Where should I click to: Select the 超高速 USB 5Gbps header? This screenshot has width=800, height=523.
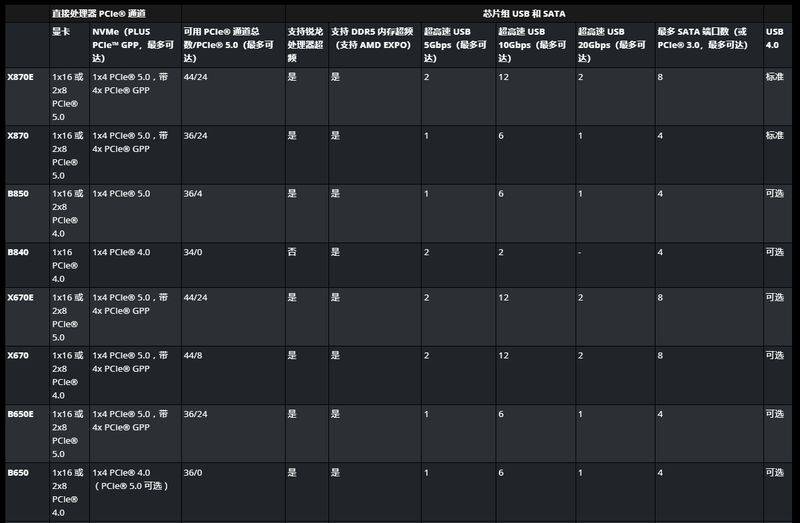(455, 45)
